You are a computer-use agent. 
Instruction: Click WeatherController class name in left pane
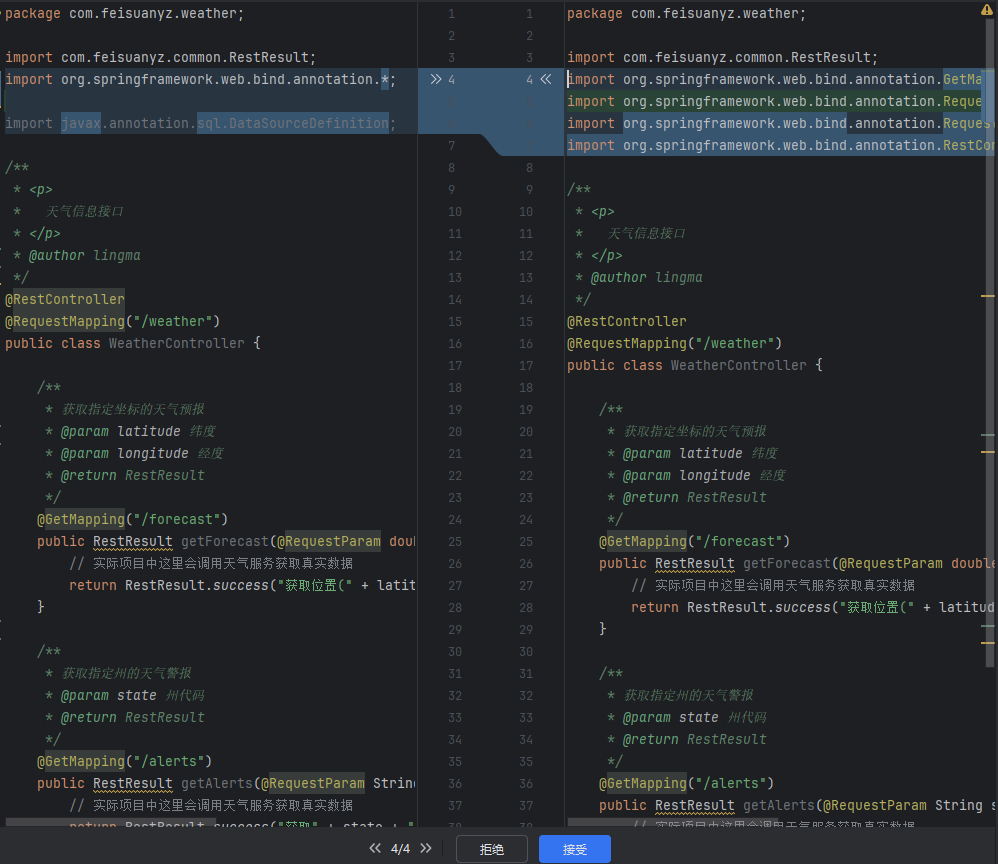pyautogui.click(x=176, y=343)
